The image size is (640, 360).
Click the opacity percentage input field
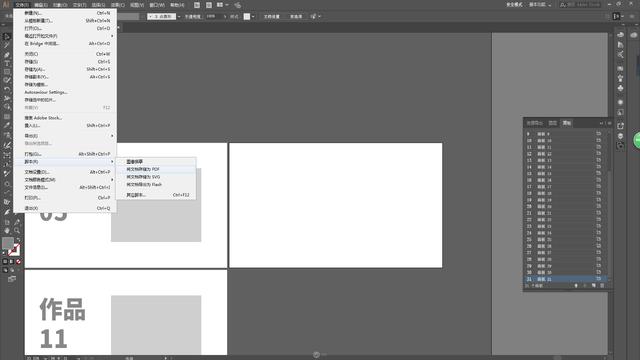click(x=213, y=16)
